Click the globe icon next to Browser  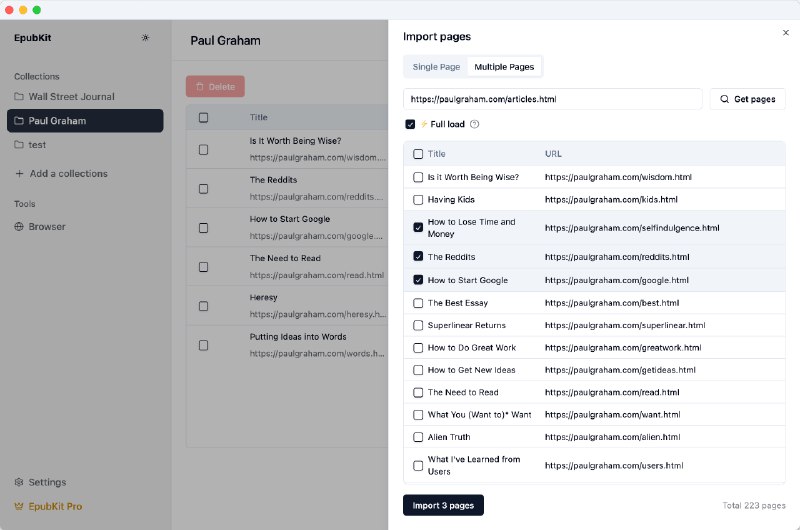point(19,227)
